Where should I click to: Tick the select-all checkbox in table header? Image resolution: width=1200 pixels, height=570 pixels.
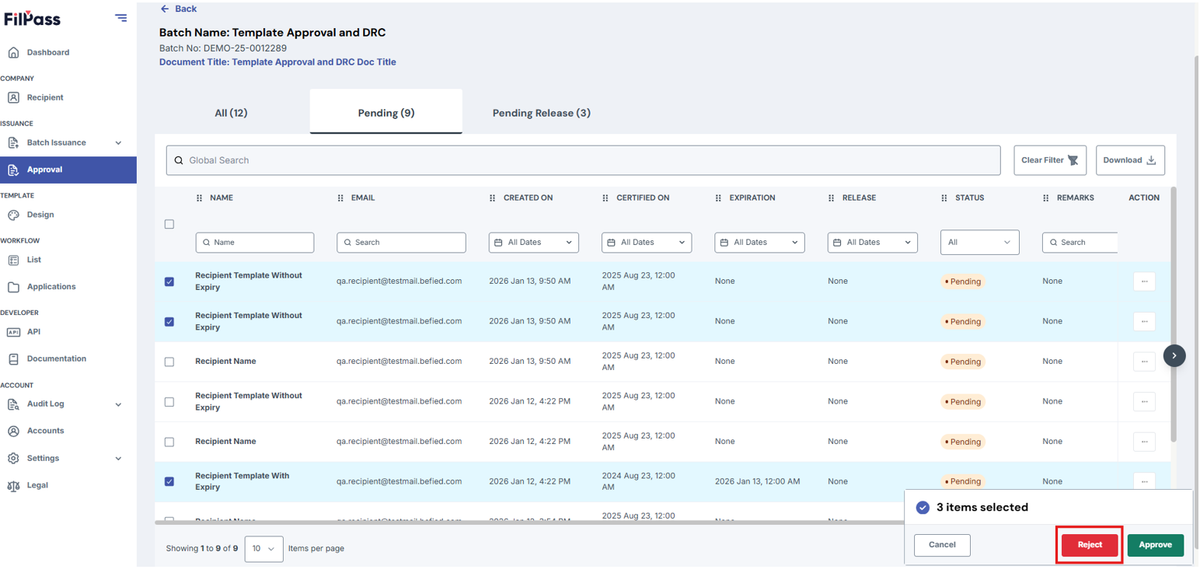pyautogui.click(x=169, y=224)
